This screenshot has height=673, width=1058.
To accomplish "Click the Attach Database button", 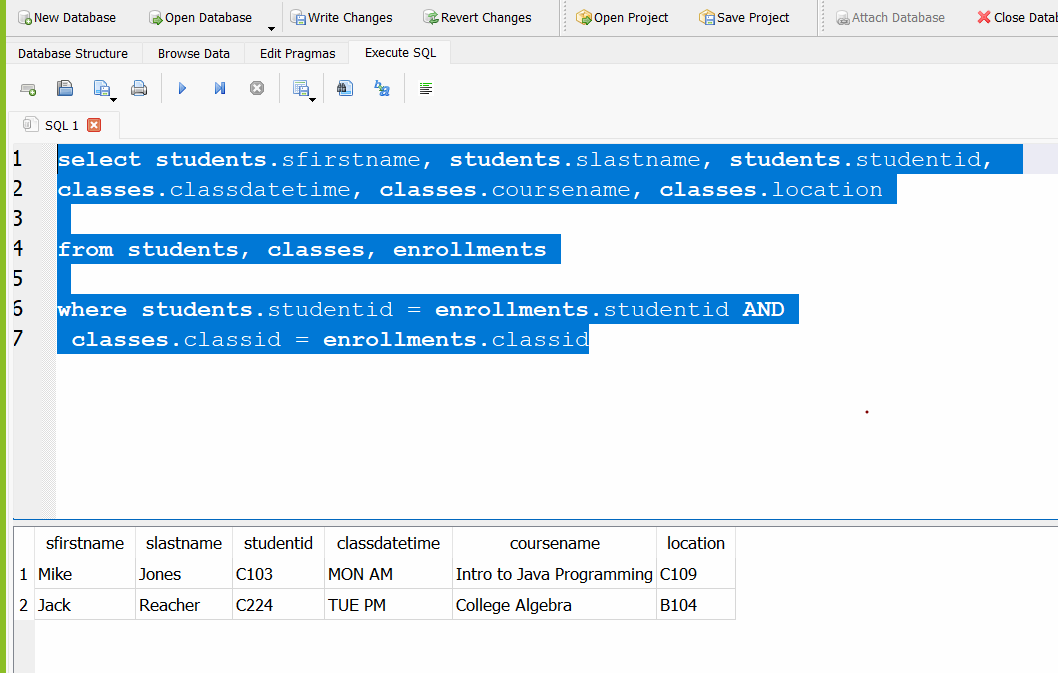I will [x=890, y=18].
